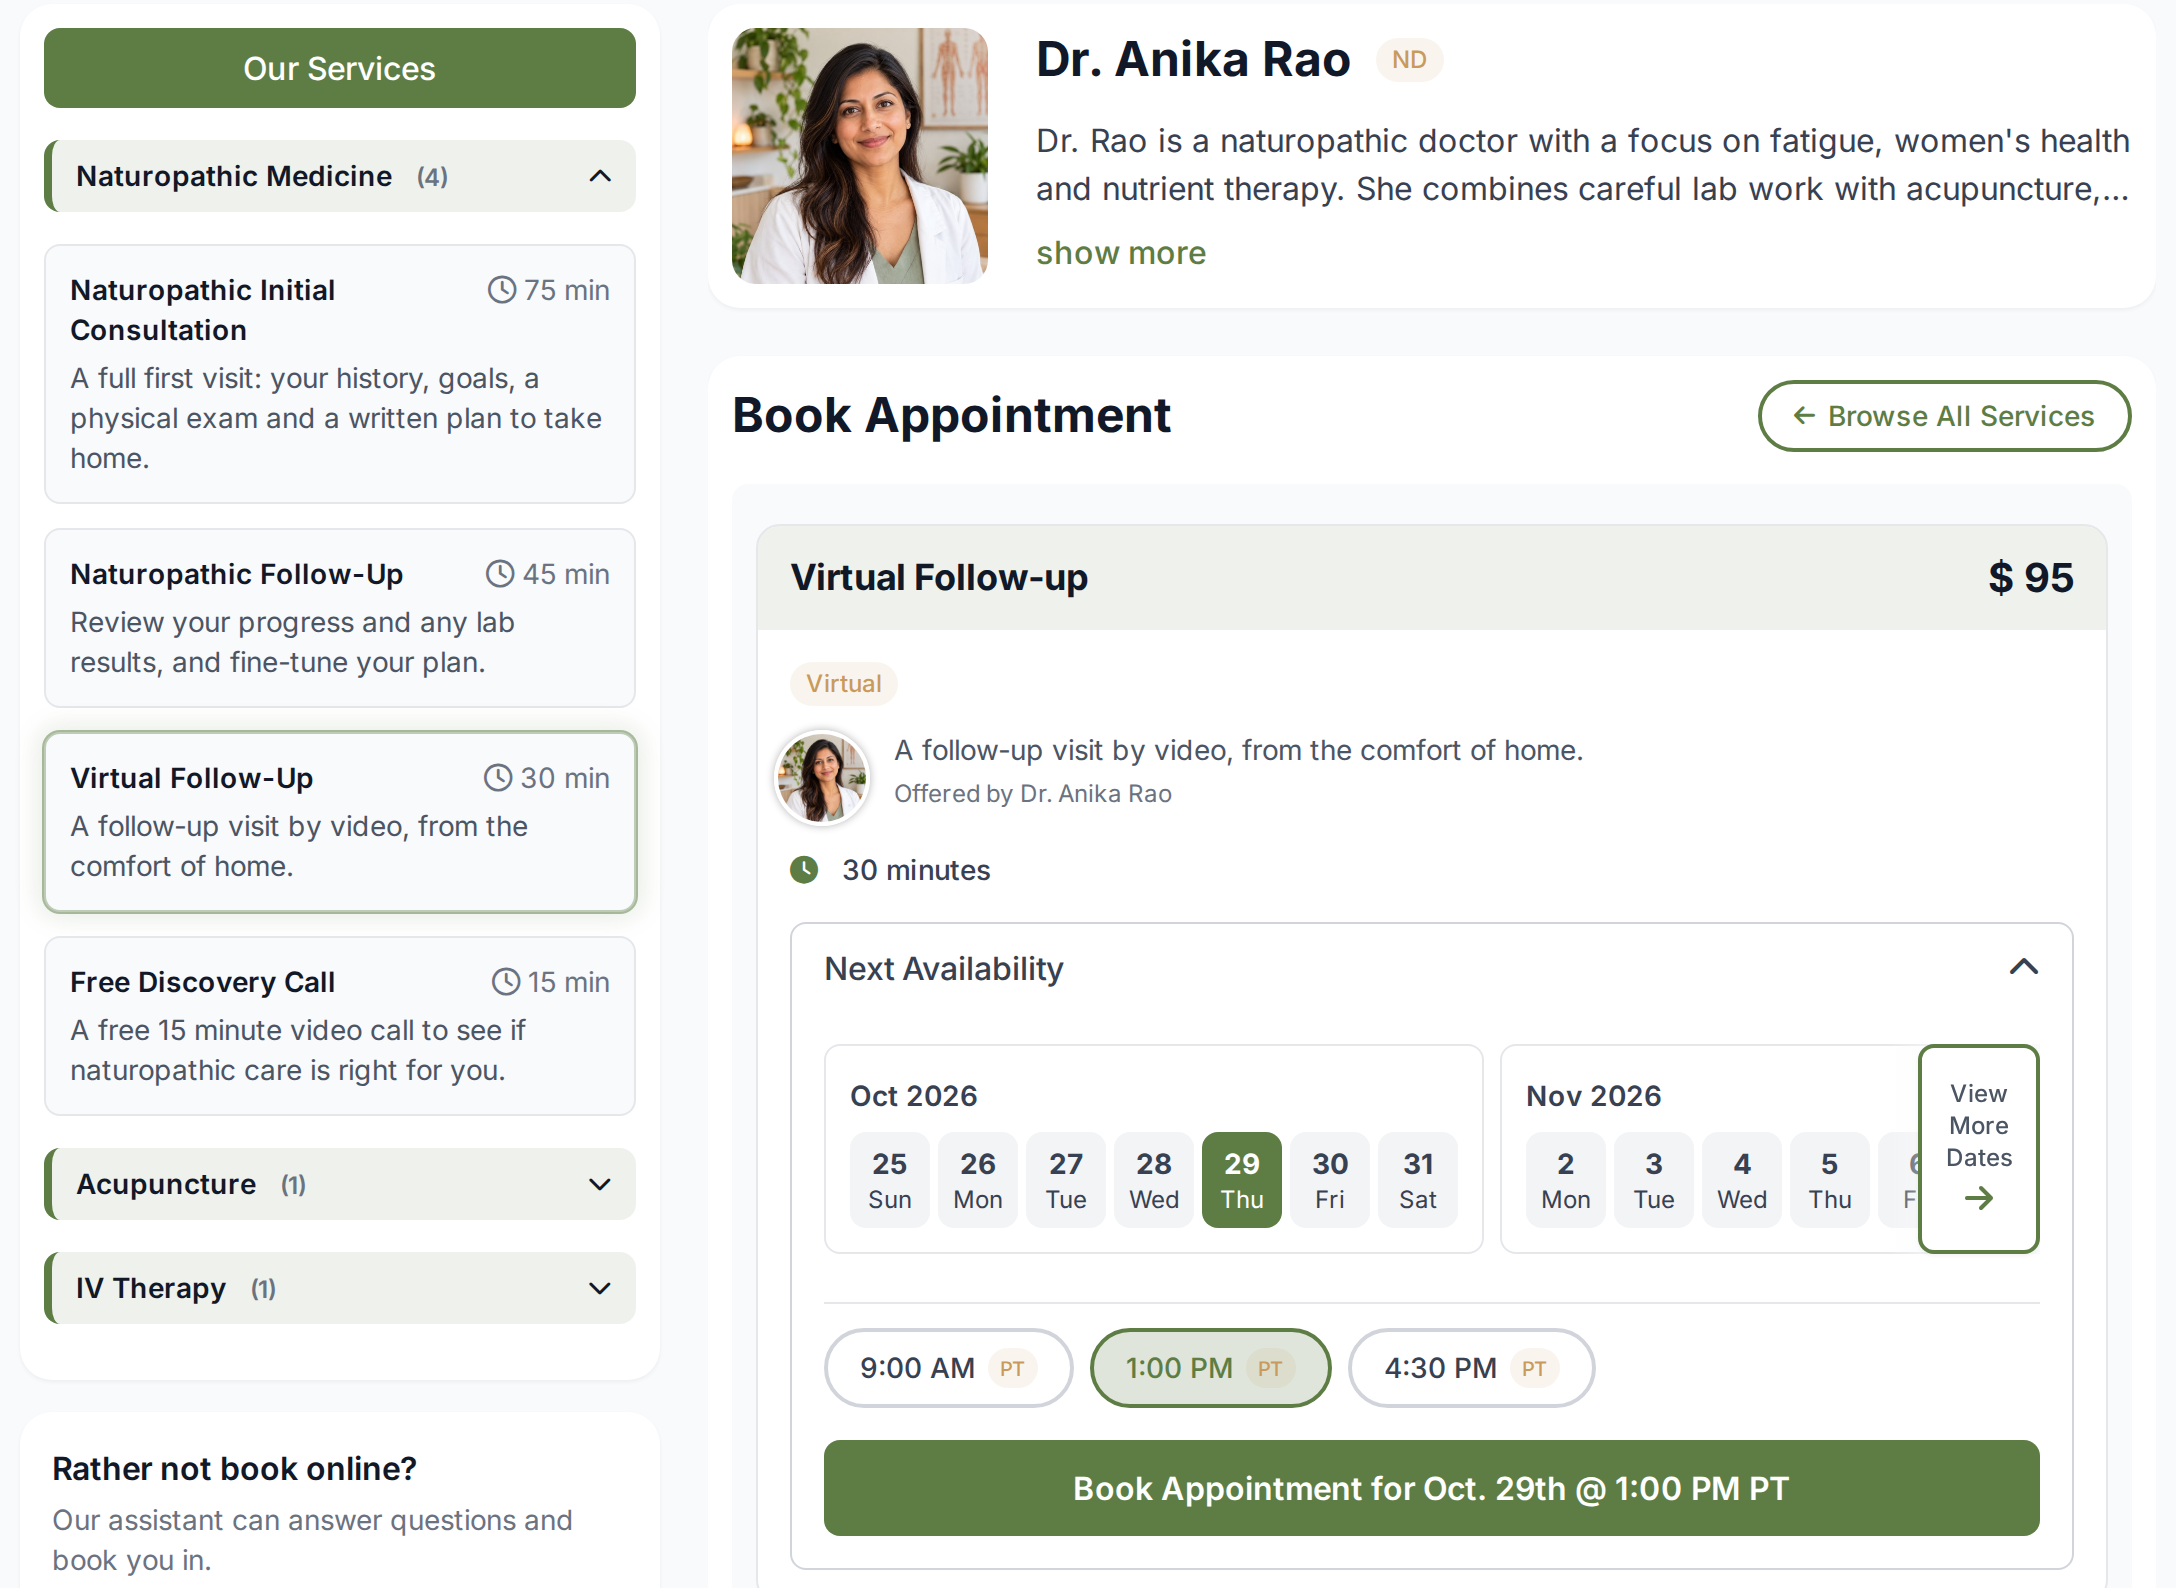Select Tuesday Oct 27 date
Image resolution: width=2176 pixels, height=1588 pixels.
click(x=1066, y=1180)
